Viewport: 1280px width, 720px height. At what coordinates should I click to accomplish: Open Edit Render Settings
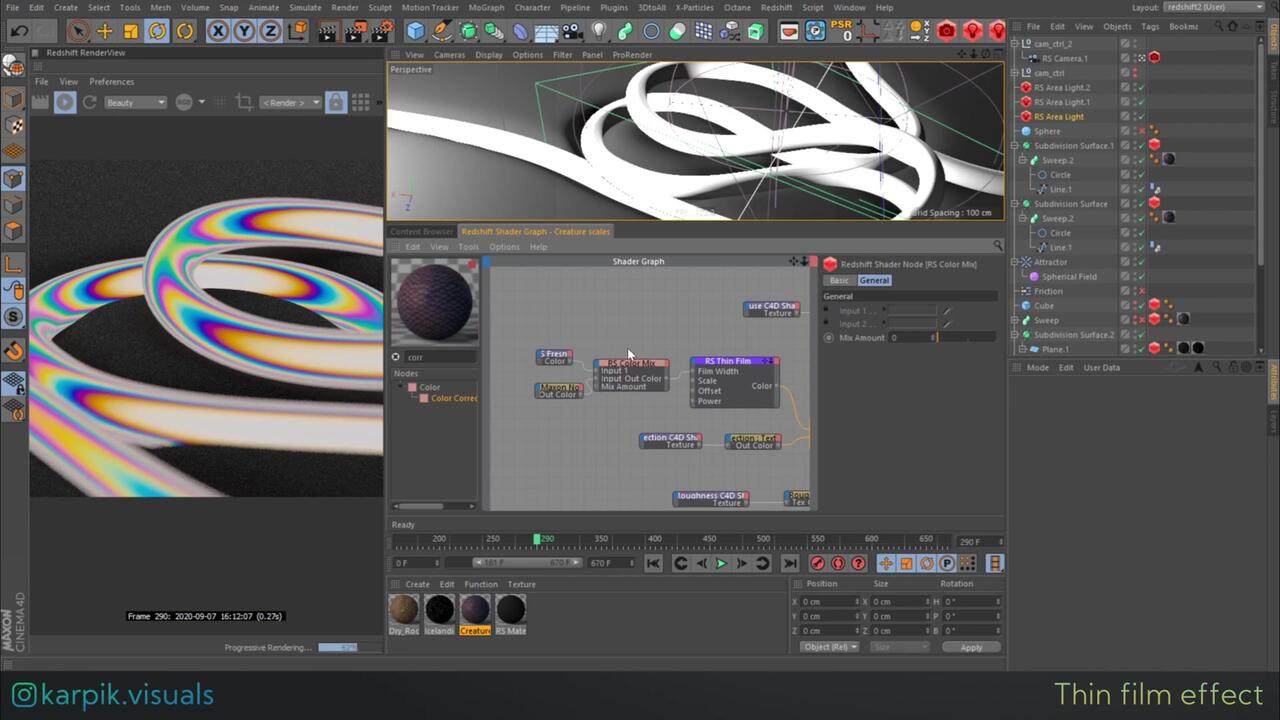380,31
